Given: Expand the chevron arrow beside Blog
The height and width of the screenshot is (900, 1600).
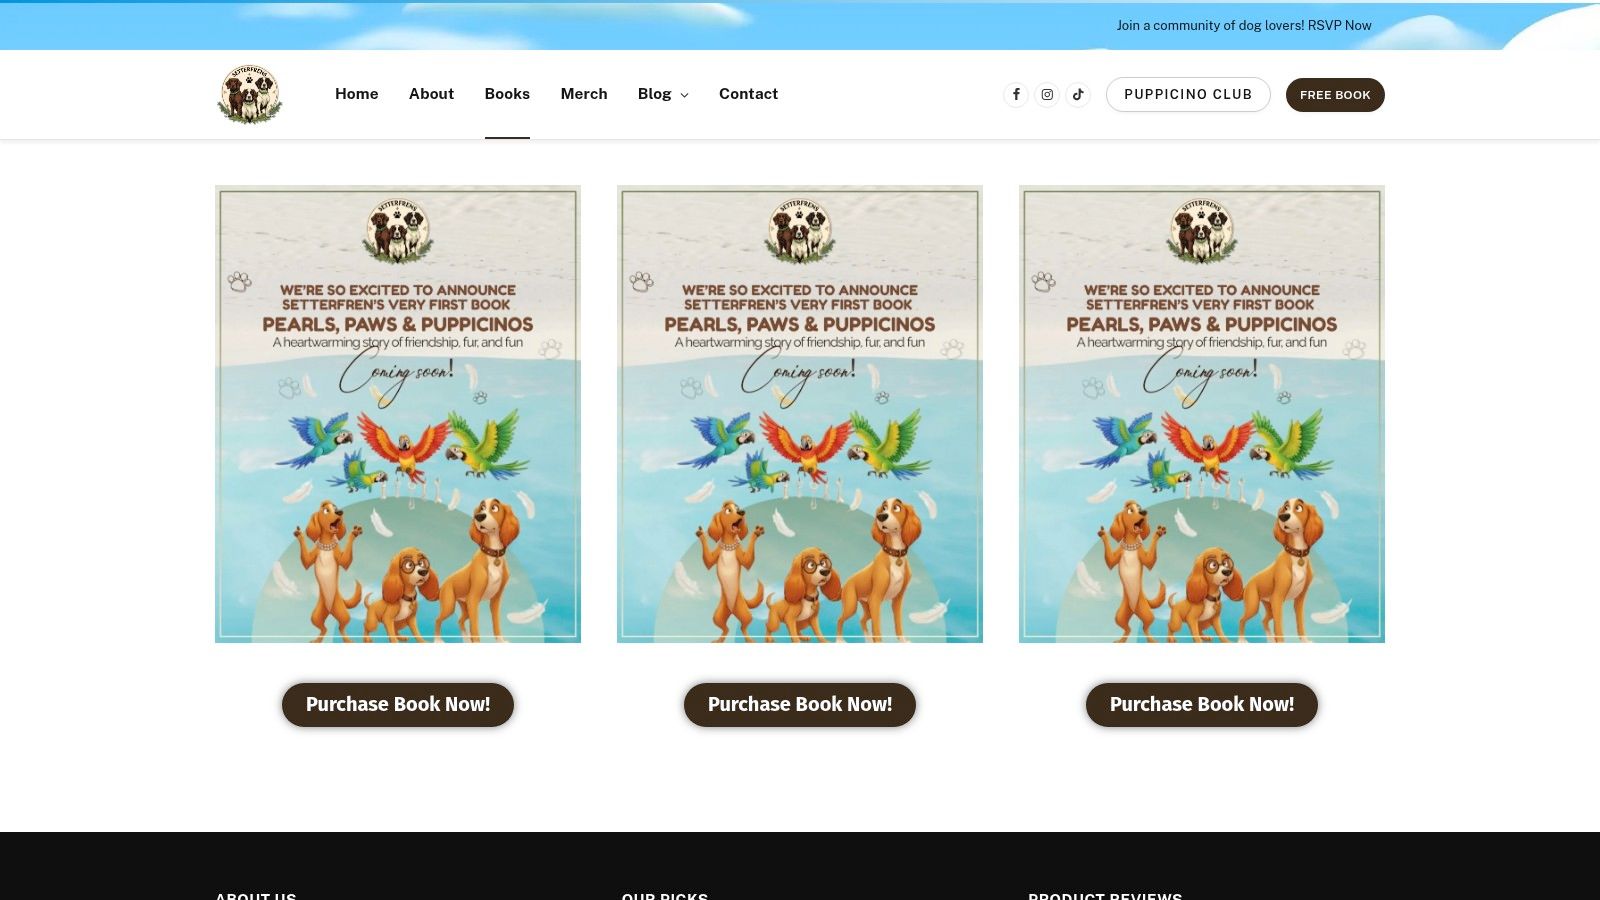Looking at the screenshot, I should (685, 95).
